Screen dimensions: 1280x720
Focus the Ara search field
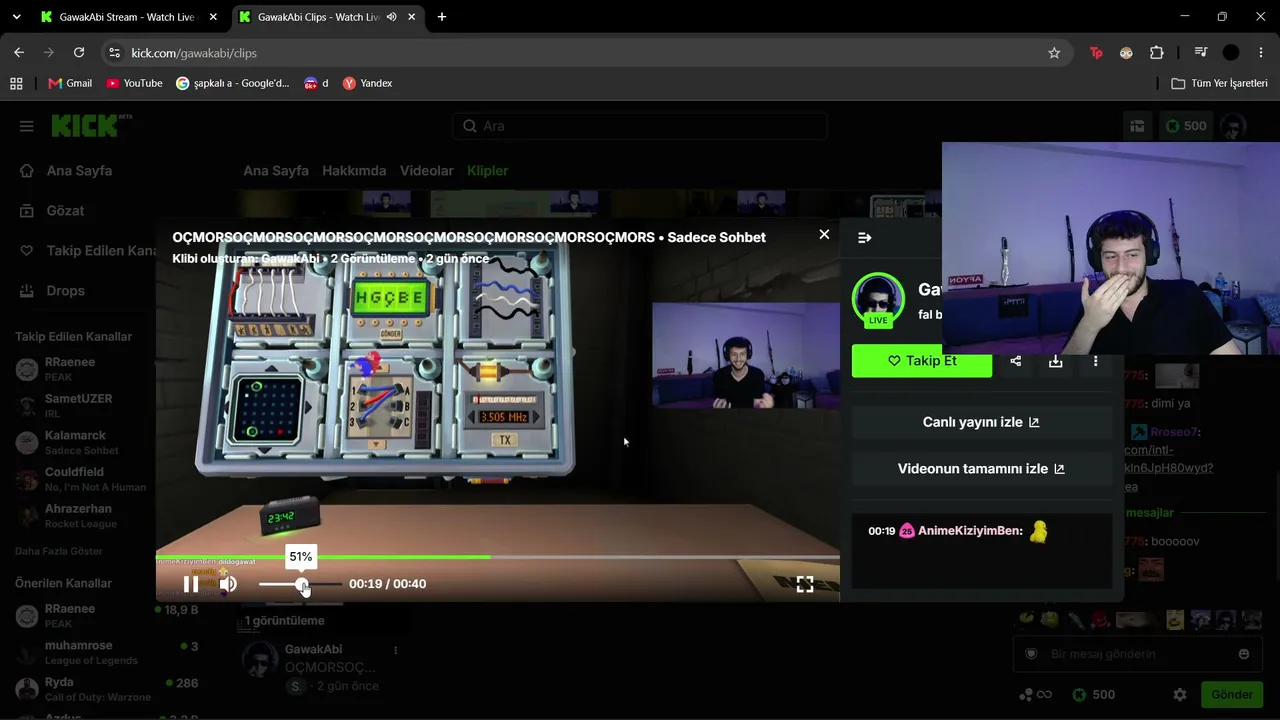640,126
